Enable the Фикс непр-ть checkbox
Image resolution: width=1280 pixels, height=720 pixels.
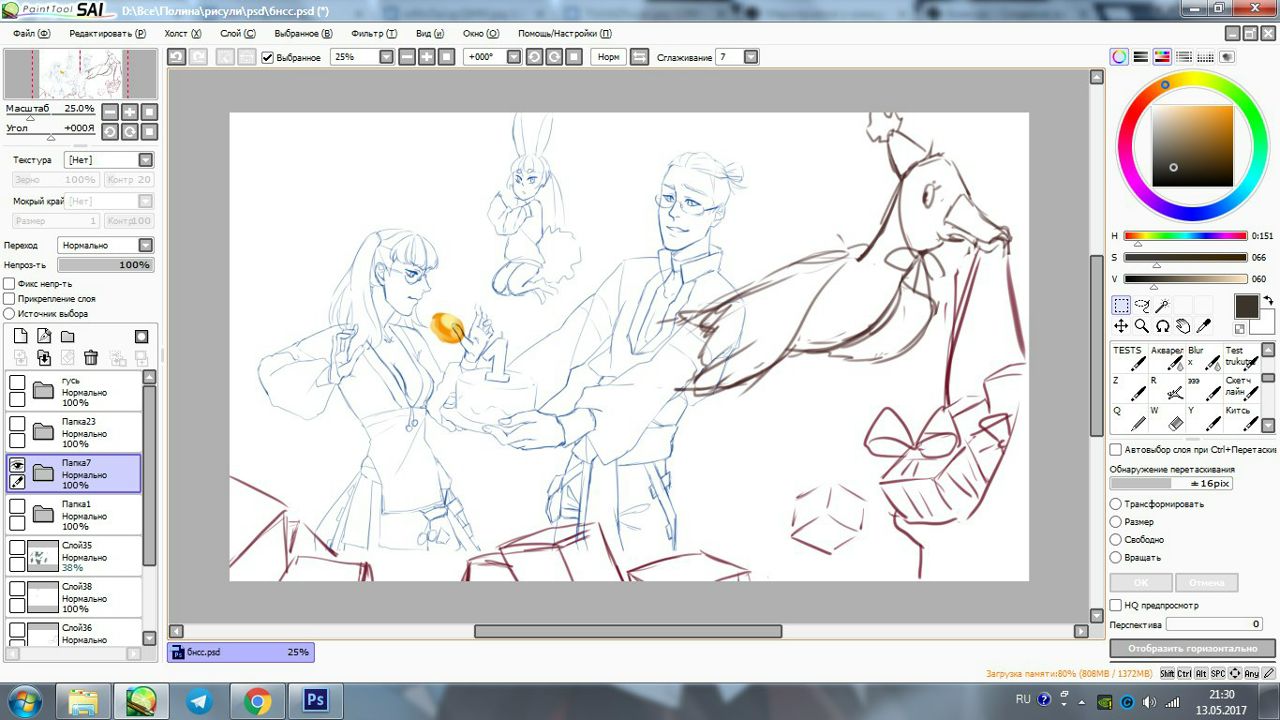10,284
